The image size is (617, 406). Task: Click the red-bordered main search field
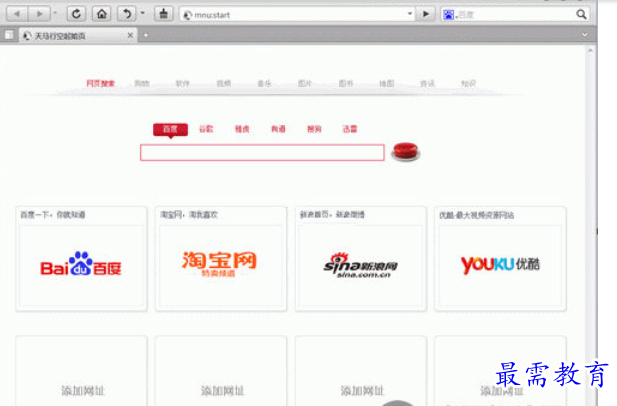tap(262, 153)
